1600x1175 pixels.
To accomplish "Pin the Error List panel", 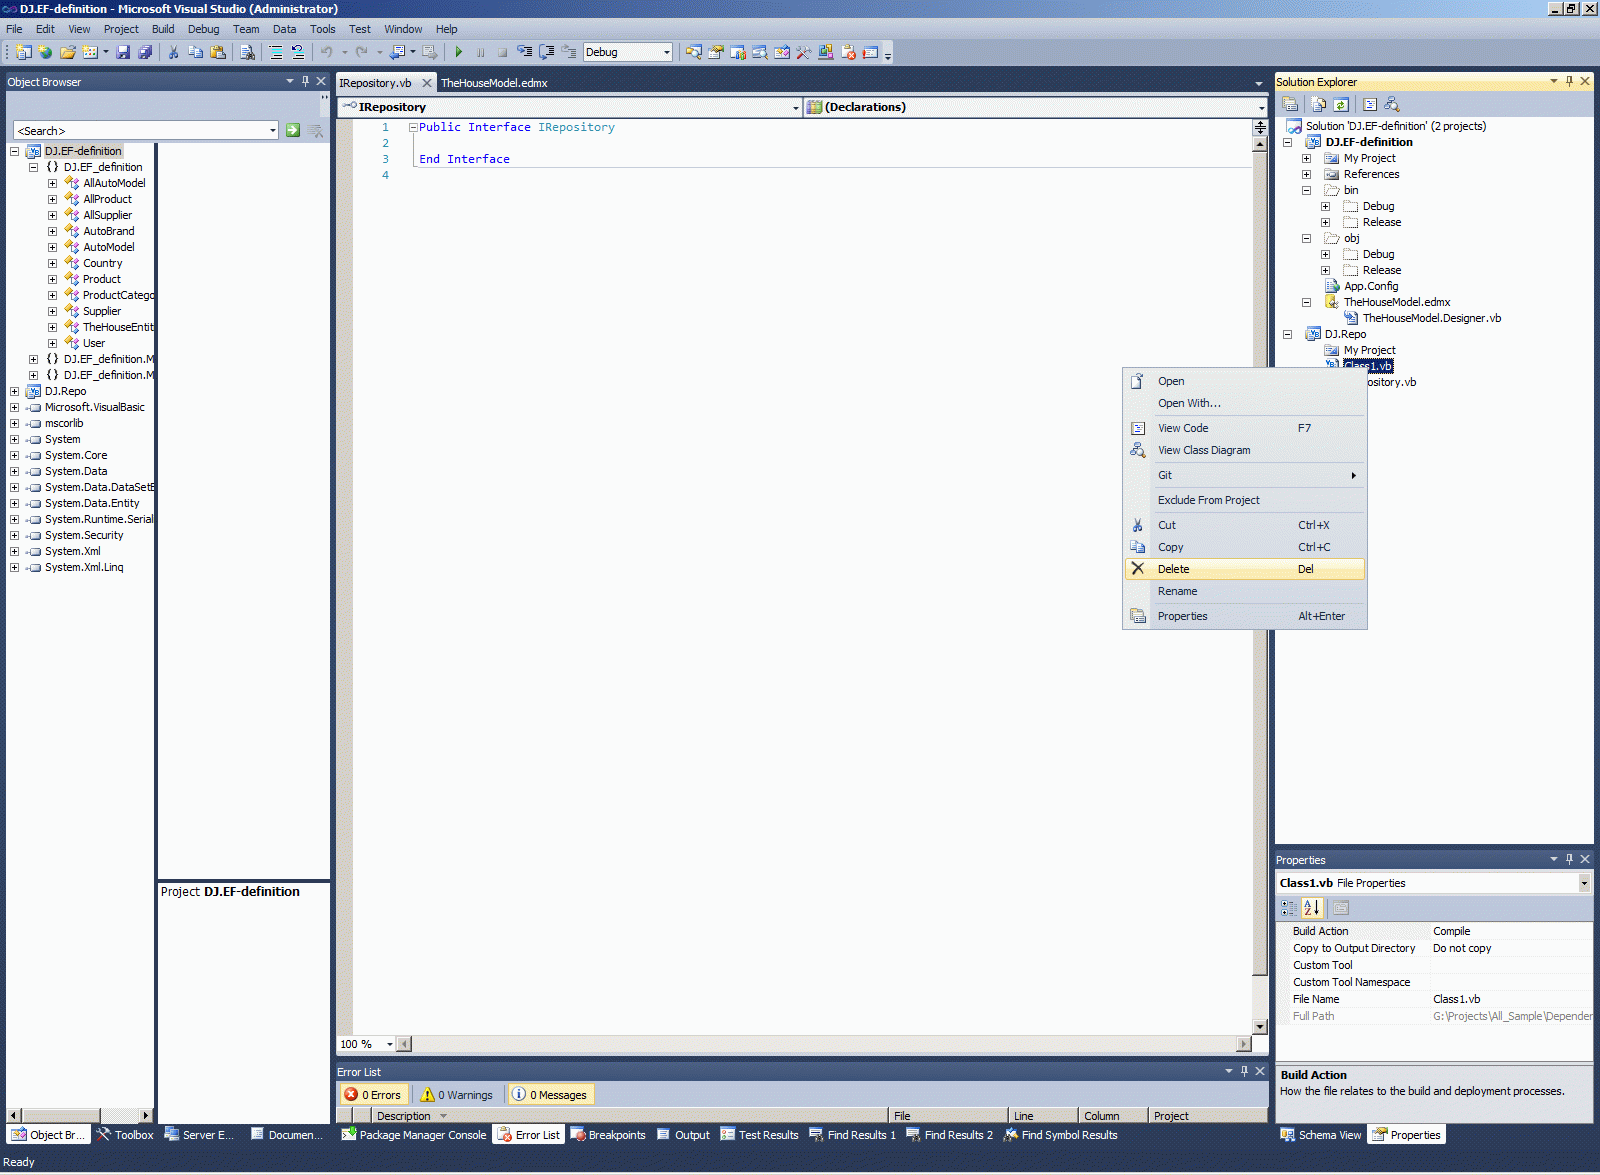I will pos(1244,1071).
